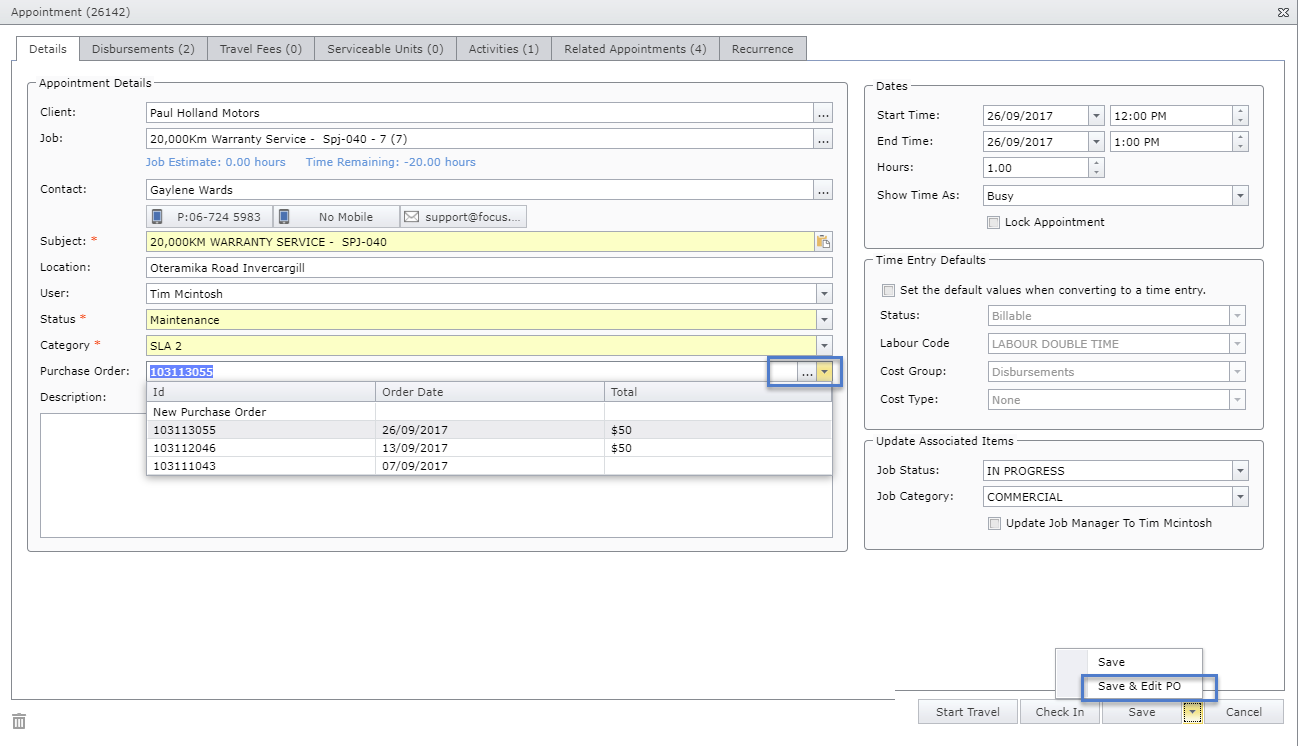The image size is (1298, 746).
Task: Click the trash delete icon at bottom left
Action: (x=19, y=721)
